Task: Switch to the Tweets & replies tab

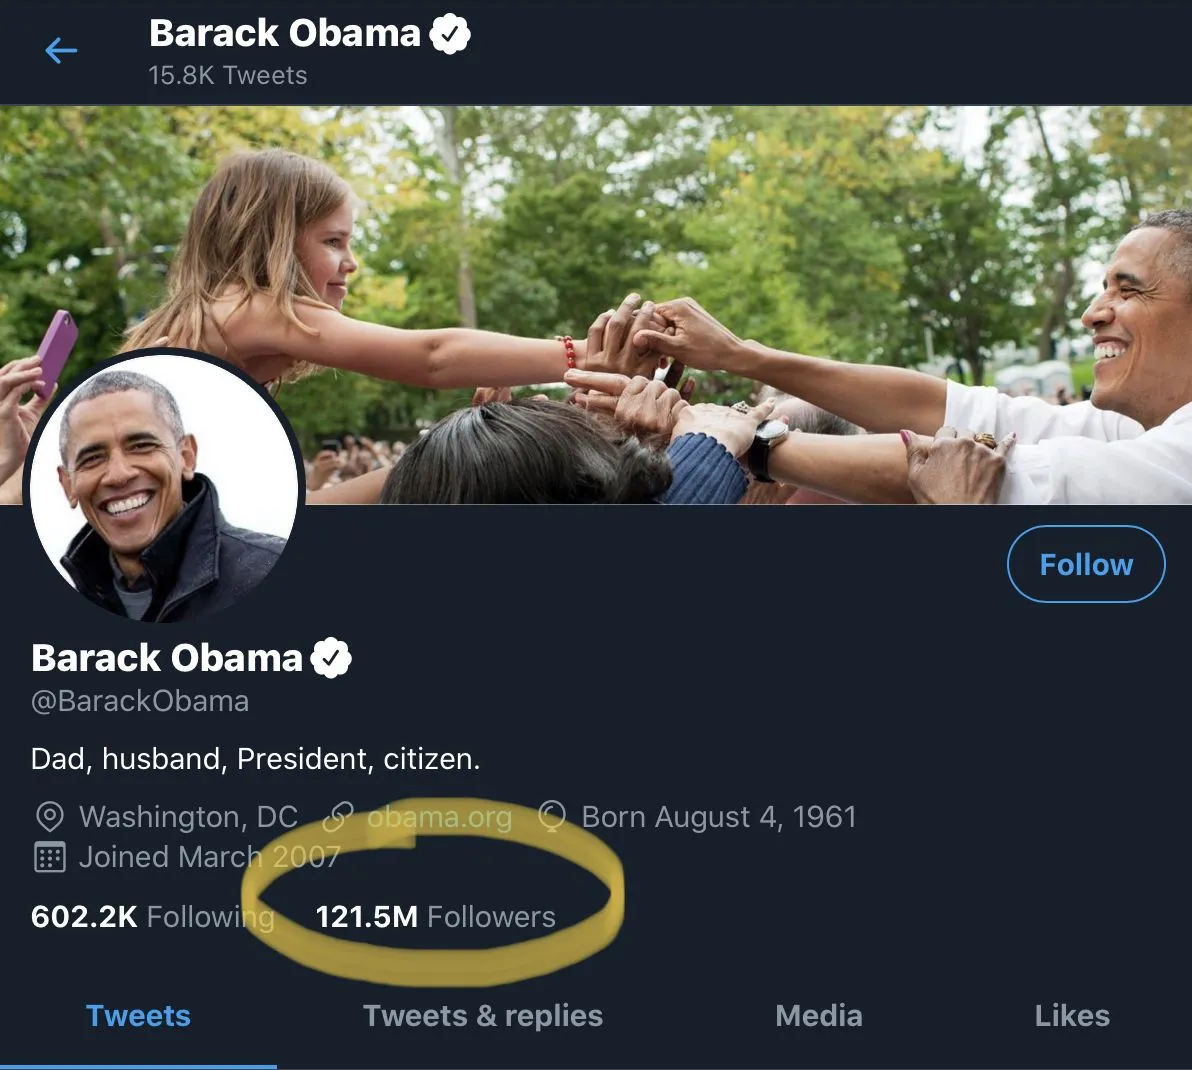Action: click(x=483, y=1016)
